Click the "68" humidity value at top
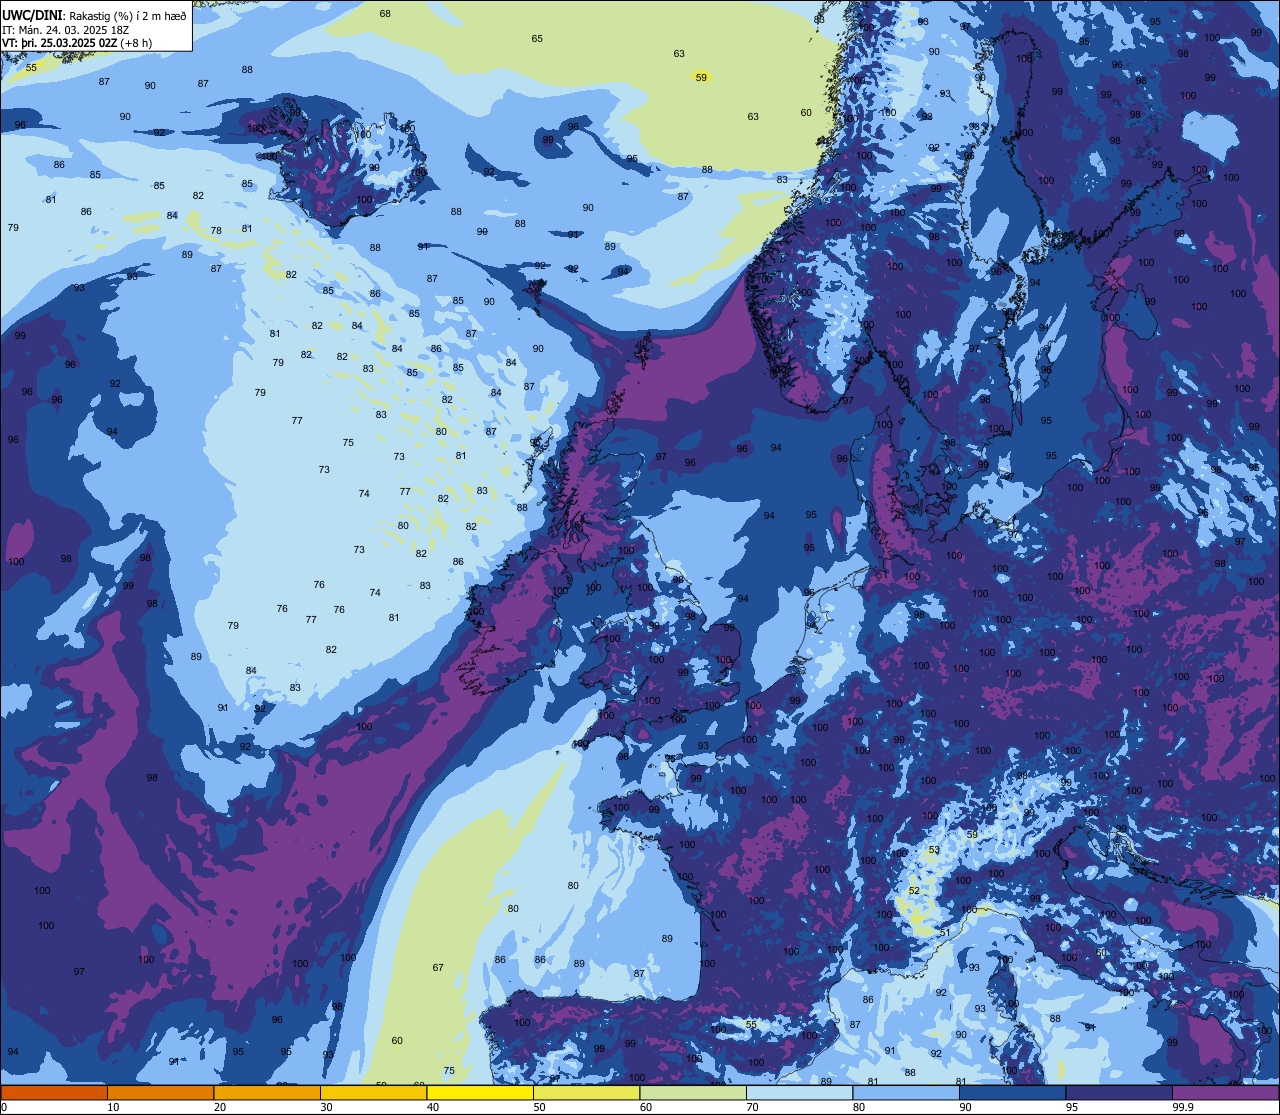The width and height of the screenshot is (1280, 1115). 385,13
